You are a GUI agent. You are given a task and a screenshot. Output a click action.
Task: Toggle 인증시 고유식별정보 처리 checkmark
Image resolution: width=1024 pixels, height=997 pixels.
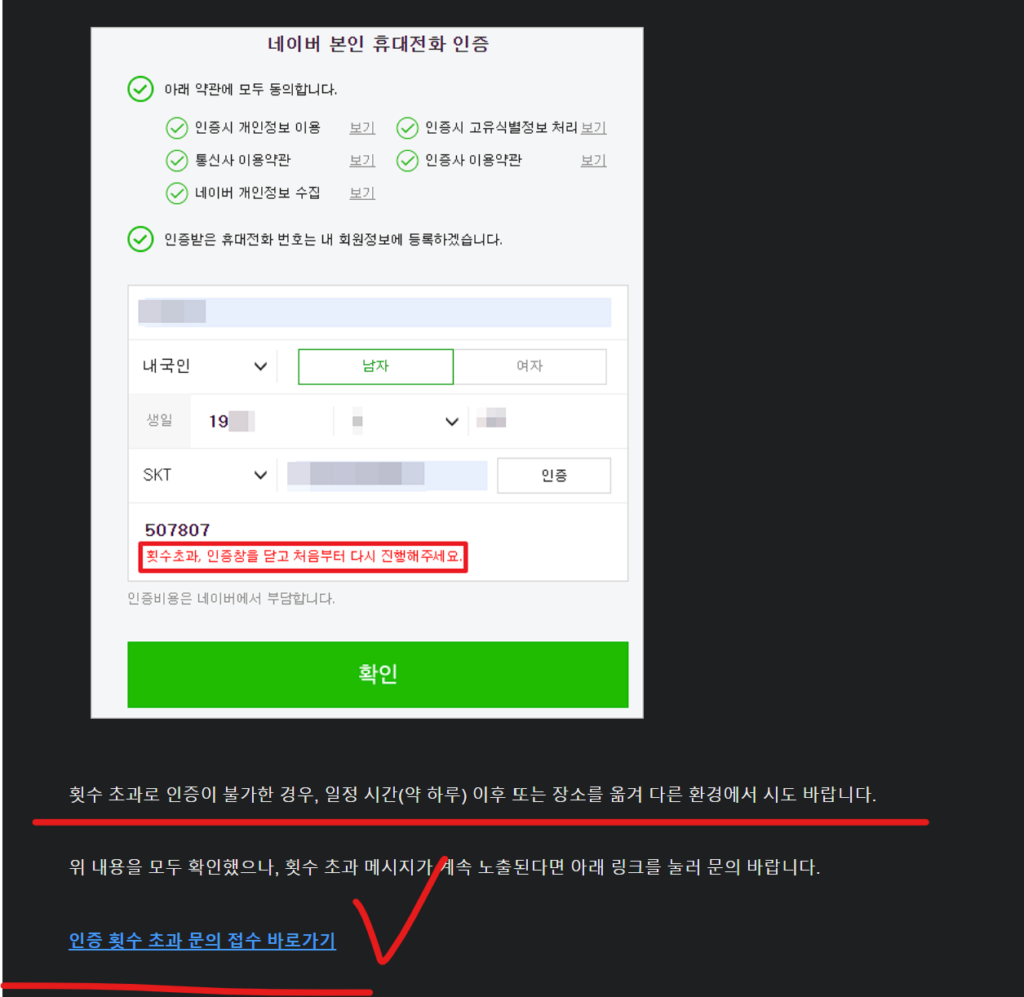(407, 128)
